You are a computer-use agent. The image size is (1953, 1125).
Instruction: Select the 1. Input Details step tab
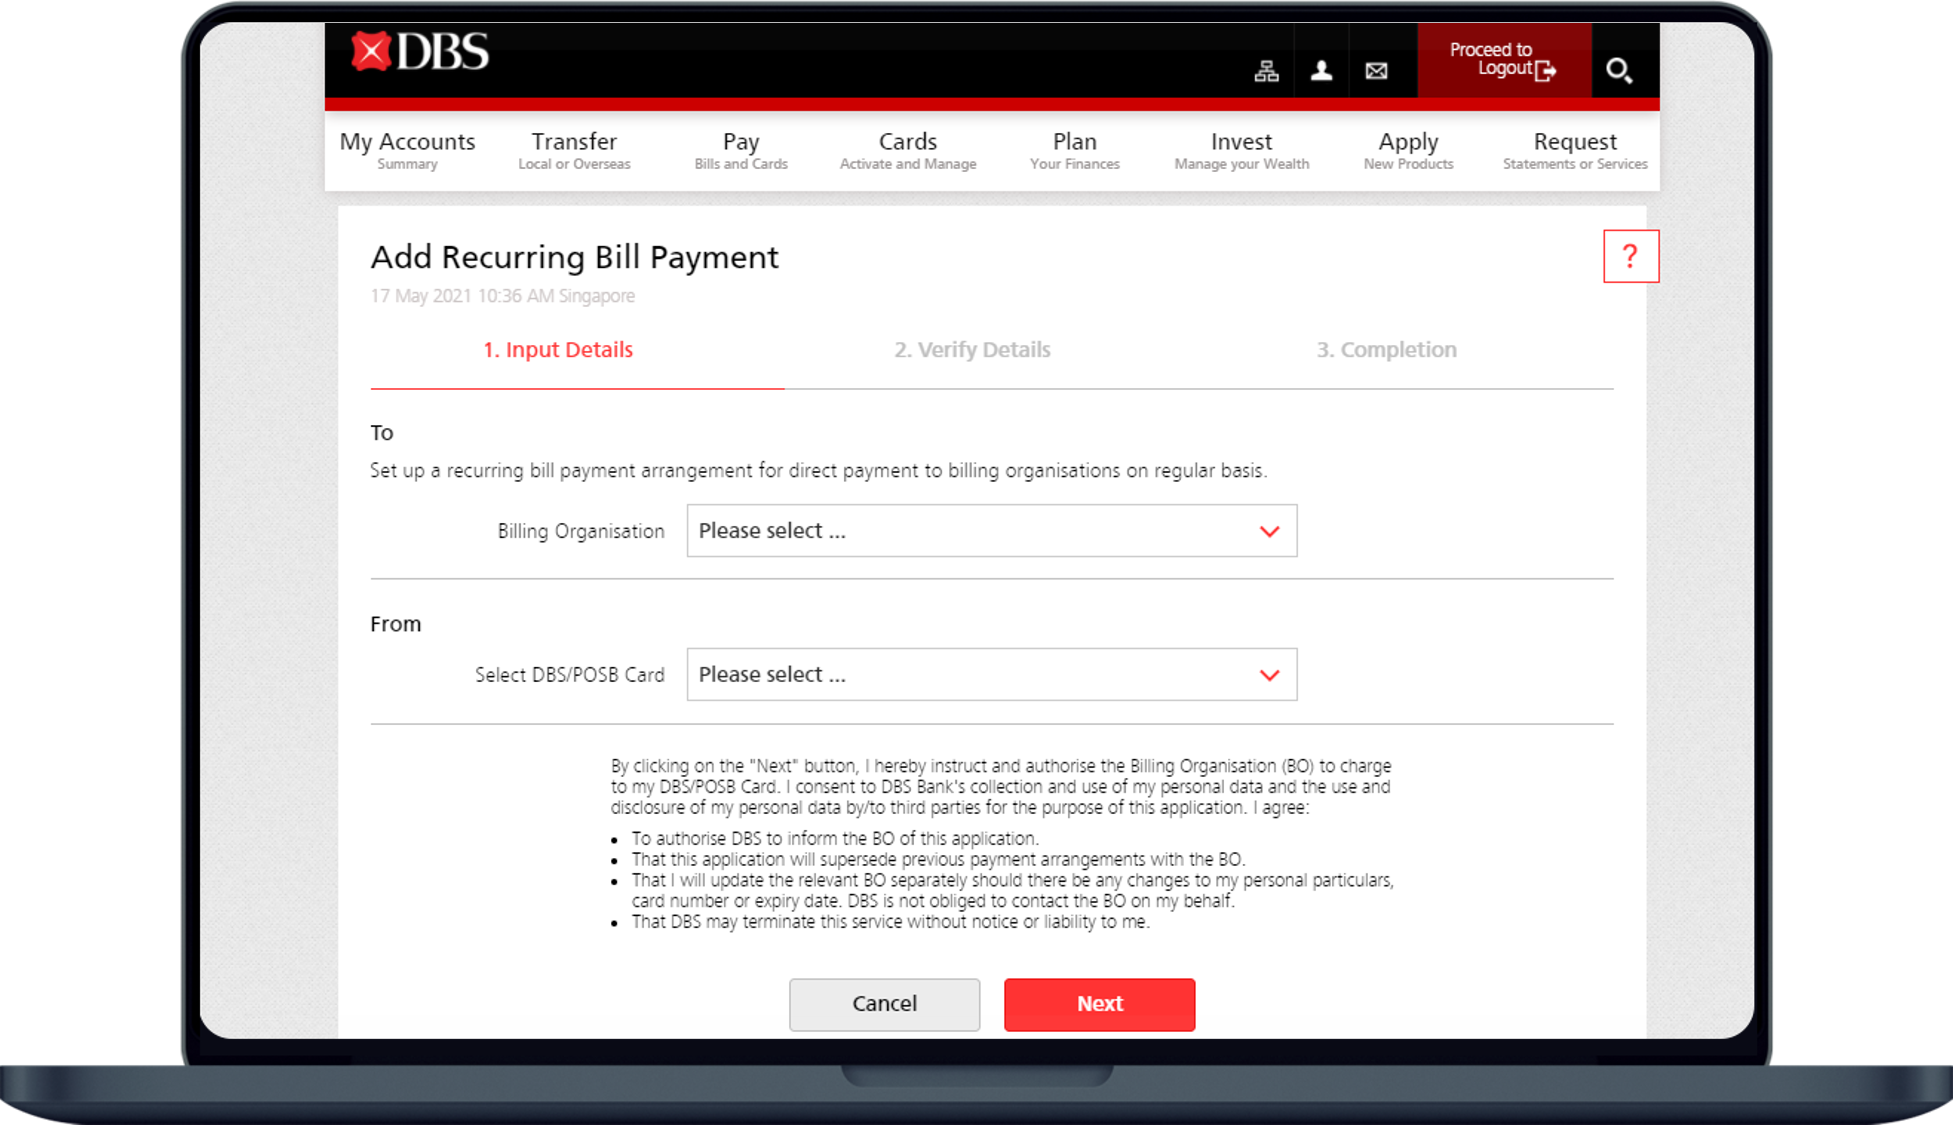coord(558,350)
